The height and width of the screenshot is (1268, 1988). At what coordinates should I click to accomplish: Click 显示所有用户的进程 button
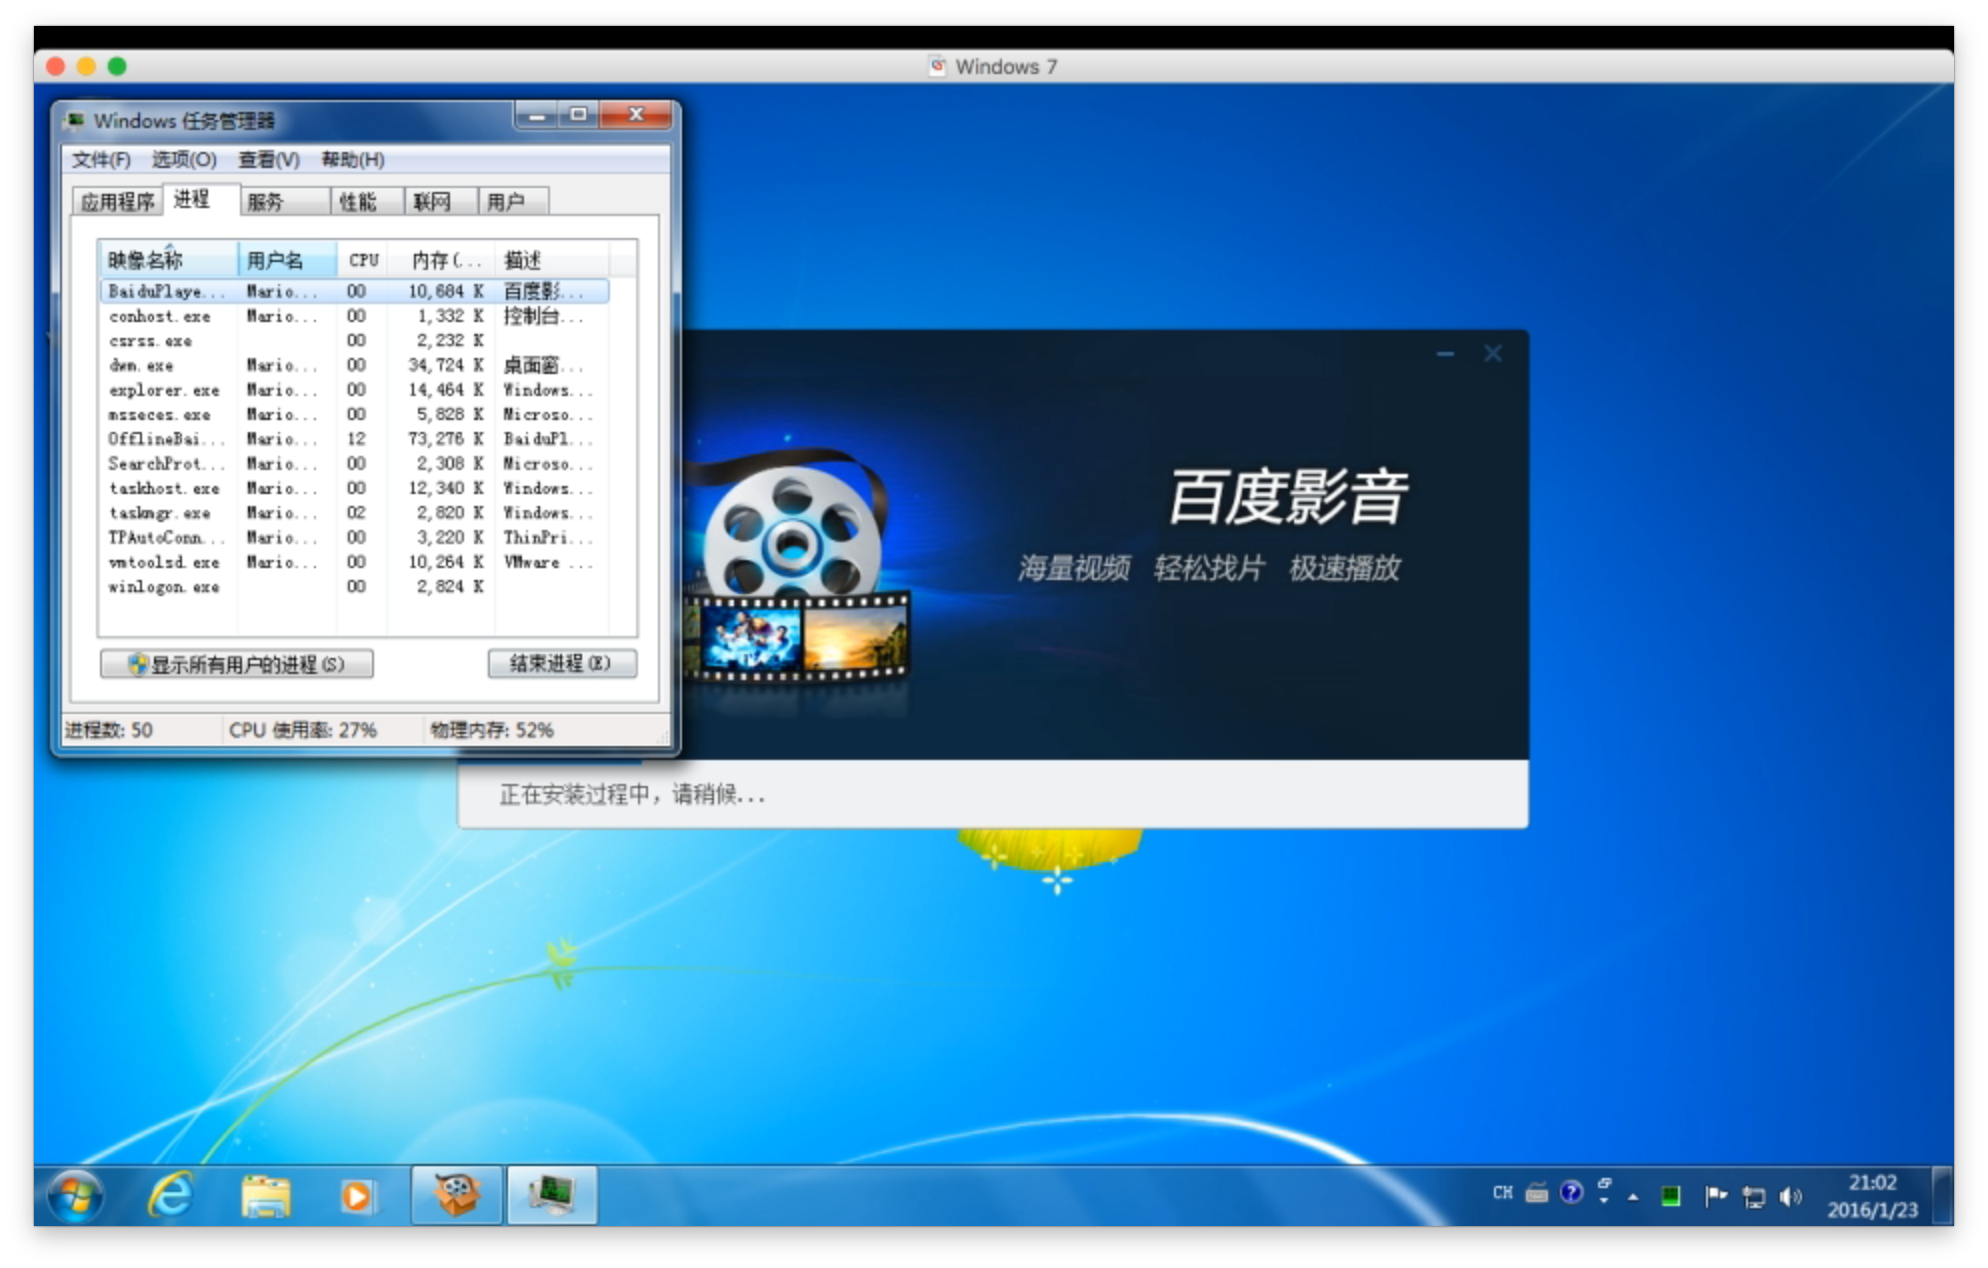[237, 665]
